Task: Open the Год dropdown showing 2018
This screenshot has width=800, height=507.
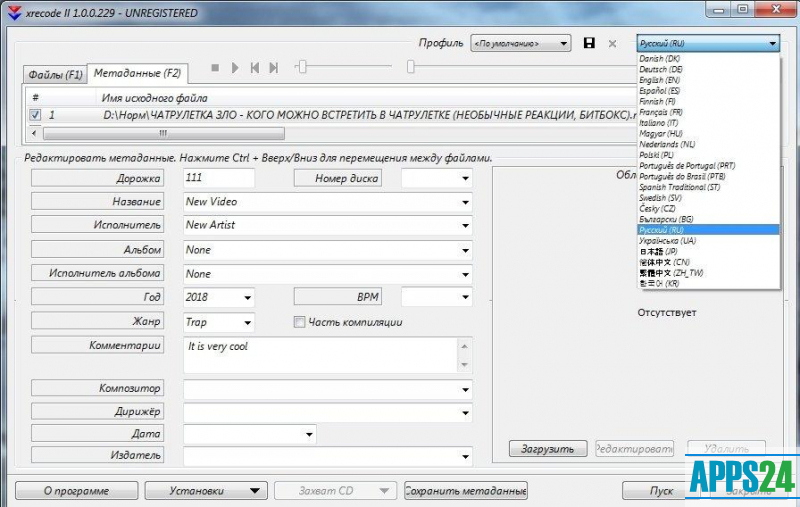Action: point(219,297)
